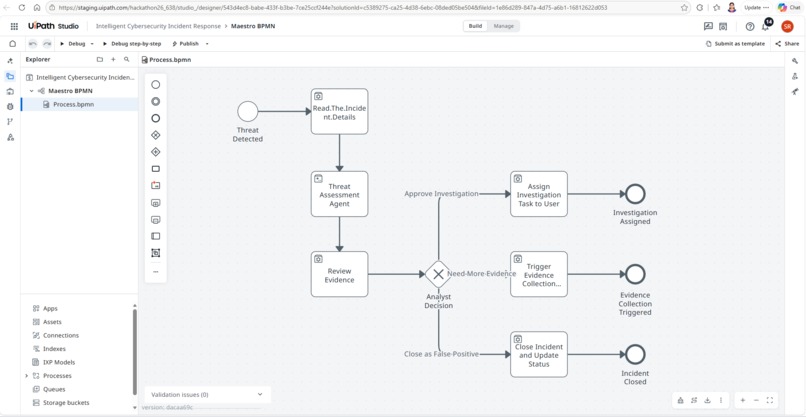The height and width of the screenshot is (417, 806).
Task: Select the task rectangle shape in palette
Action: tap(156, 169)
